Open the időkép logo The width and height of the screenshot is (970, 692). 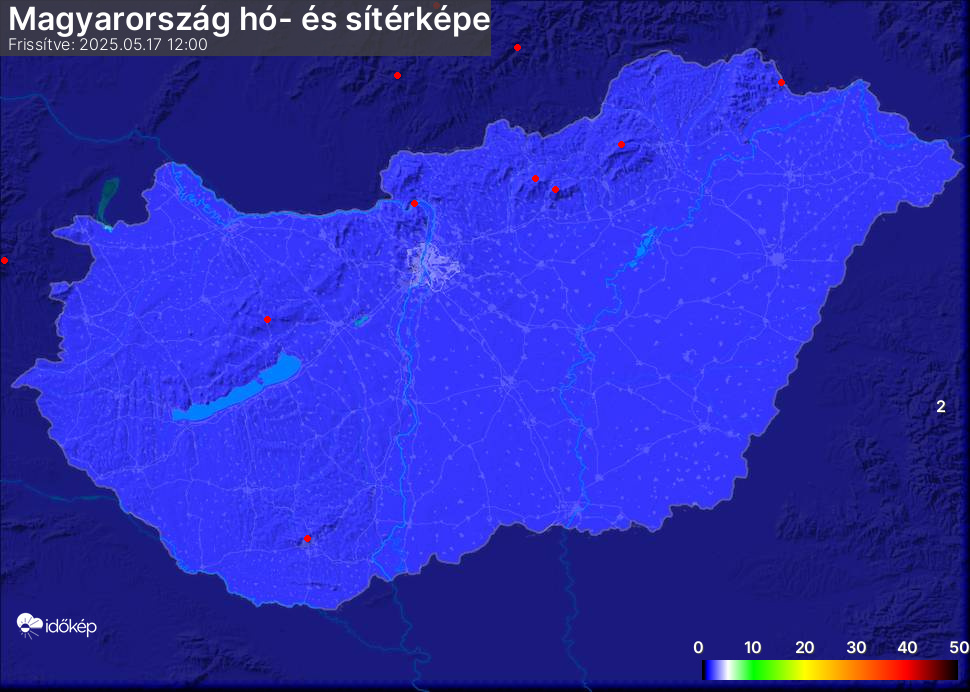(x=57, y=626)
